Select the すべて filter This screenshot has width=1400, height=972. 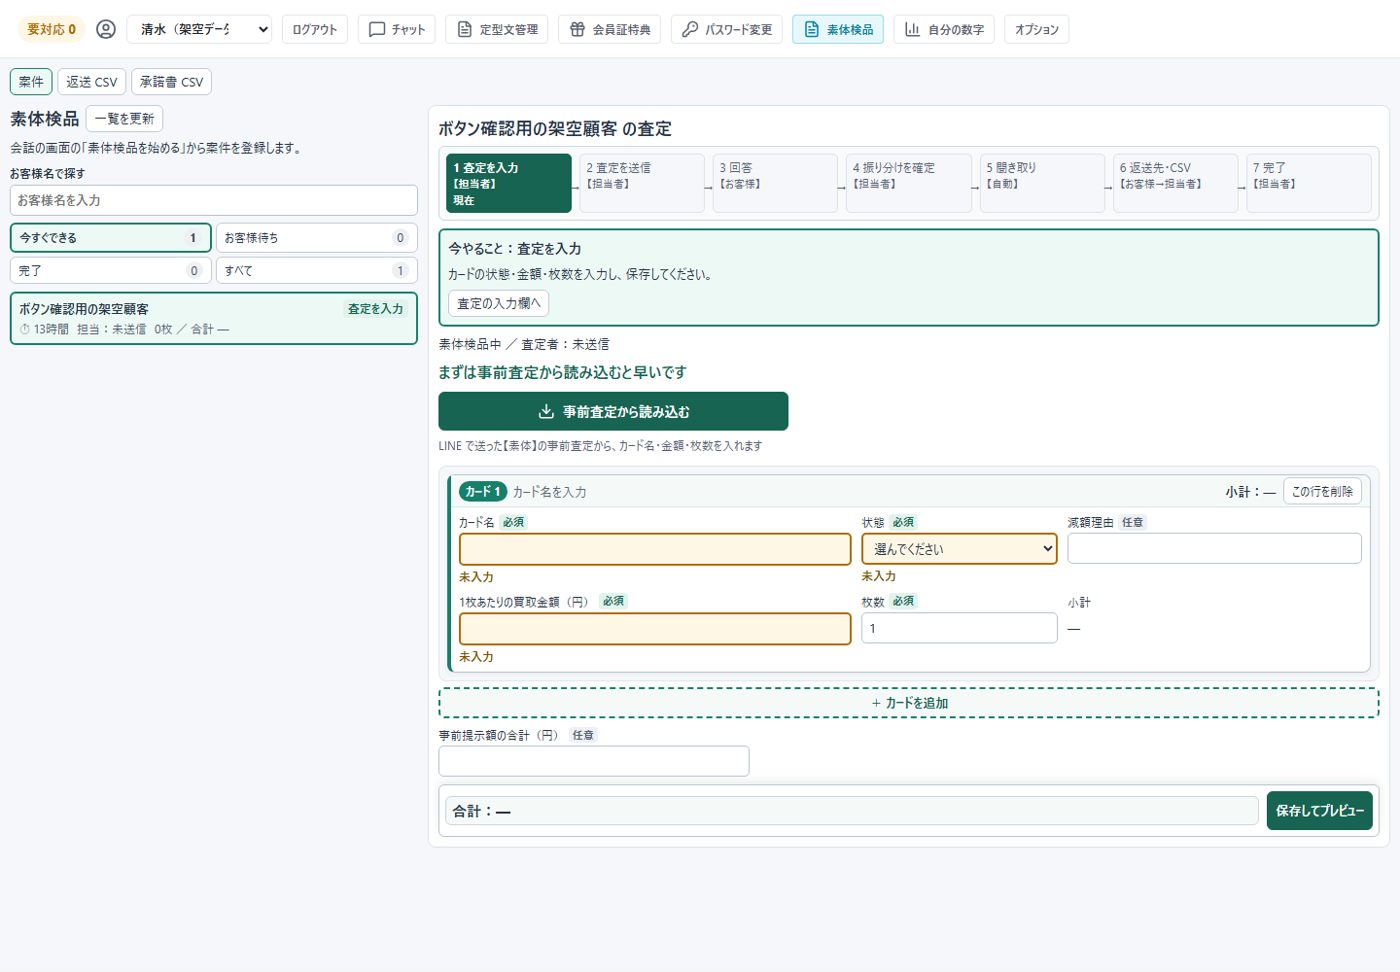coord(317,271)
